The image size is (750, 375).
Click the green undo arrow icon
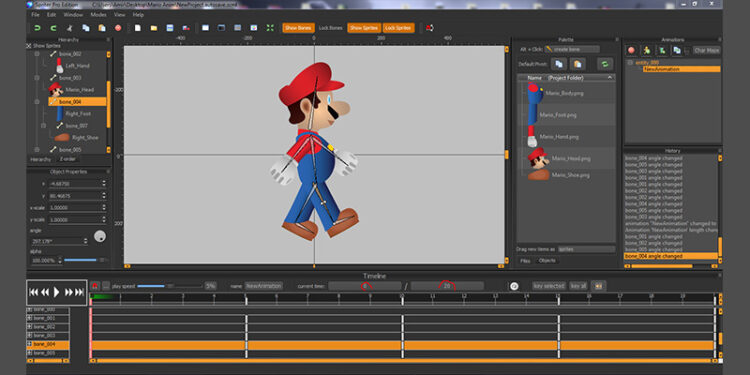pos(37,28)
